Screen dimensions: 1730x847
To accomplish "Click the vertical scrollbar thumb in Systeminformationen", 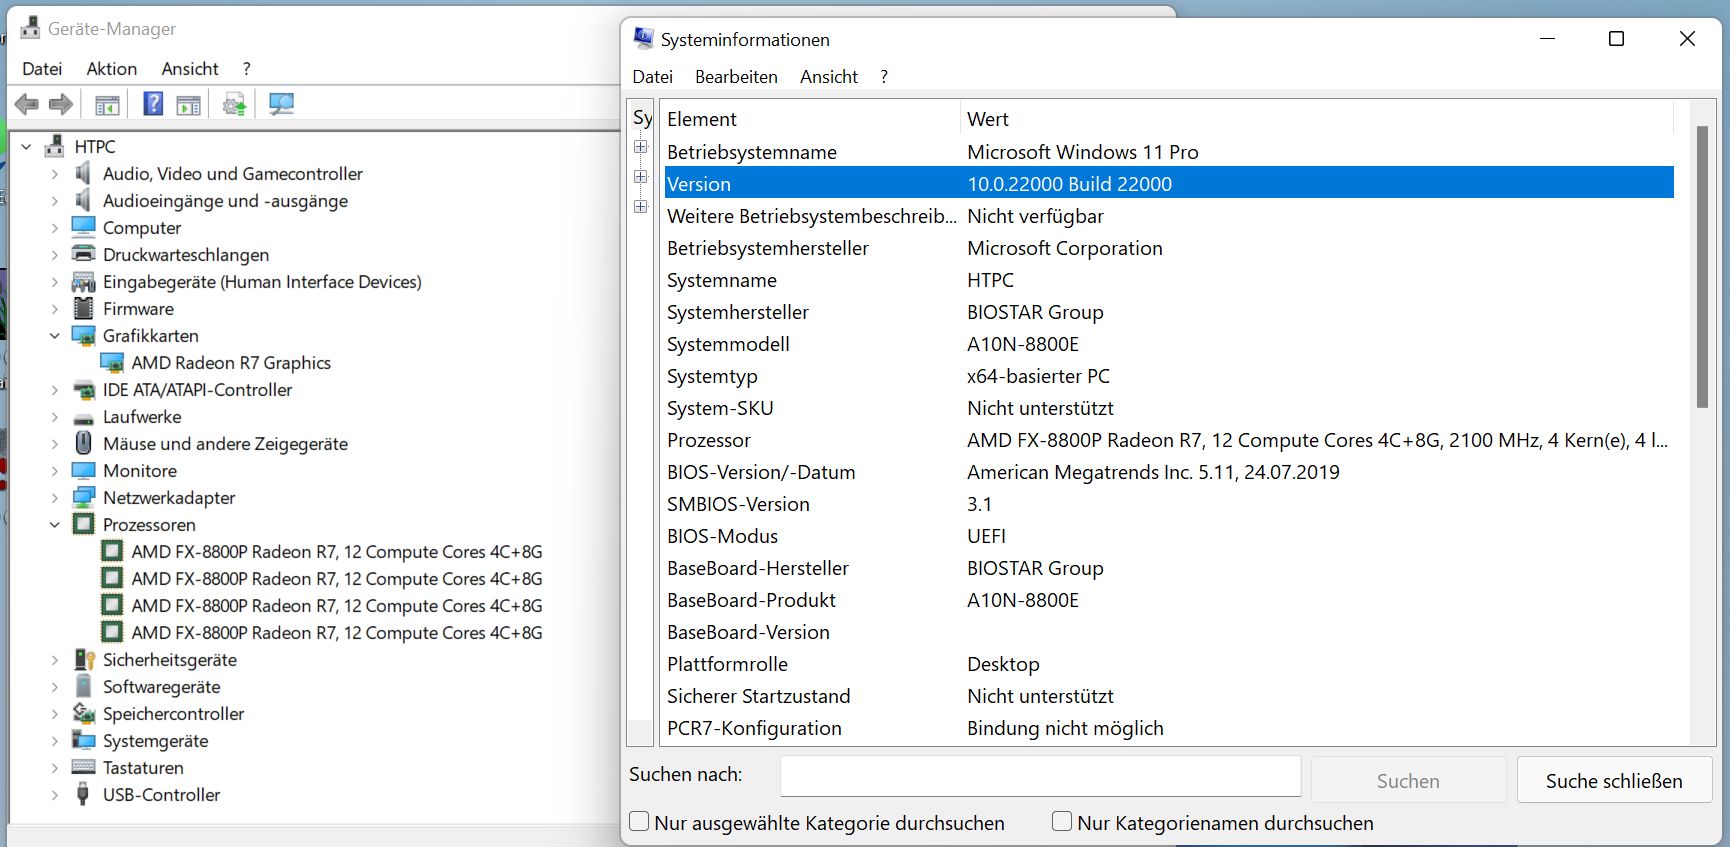I will [x=1702, y=267].
